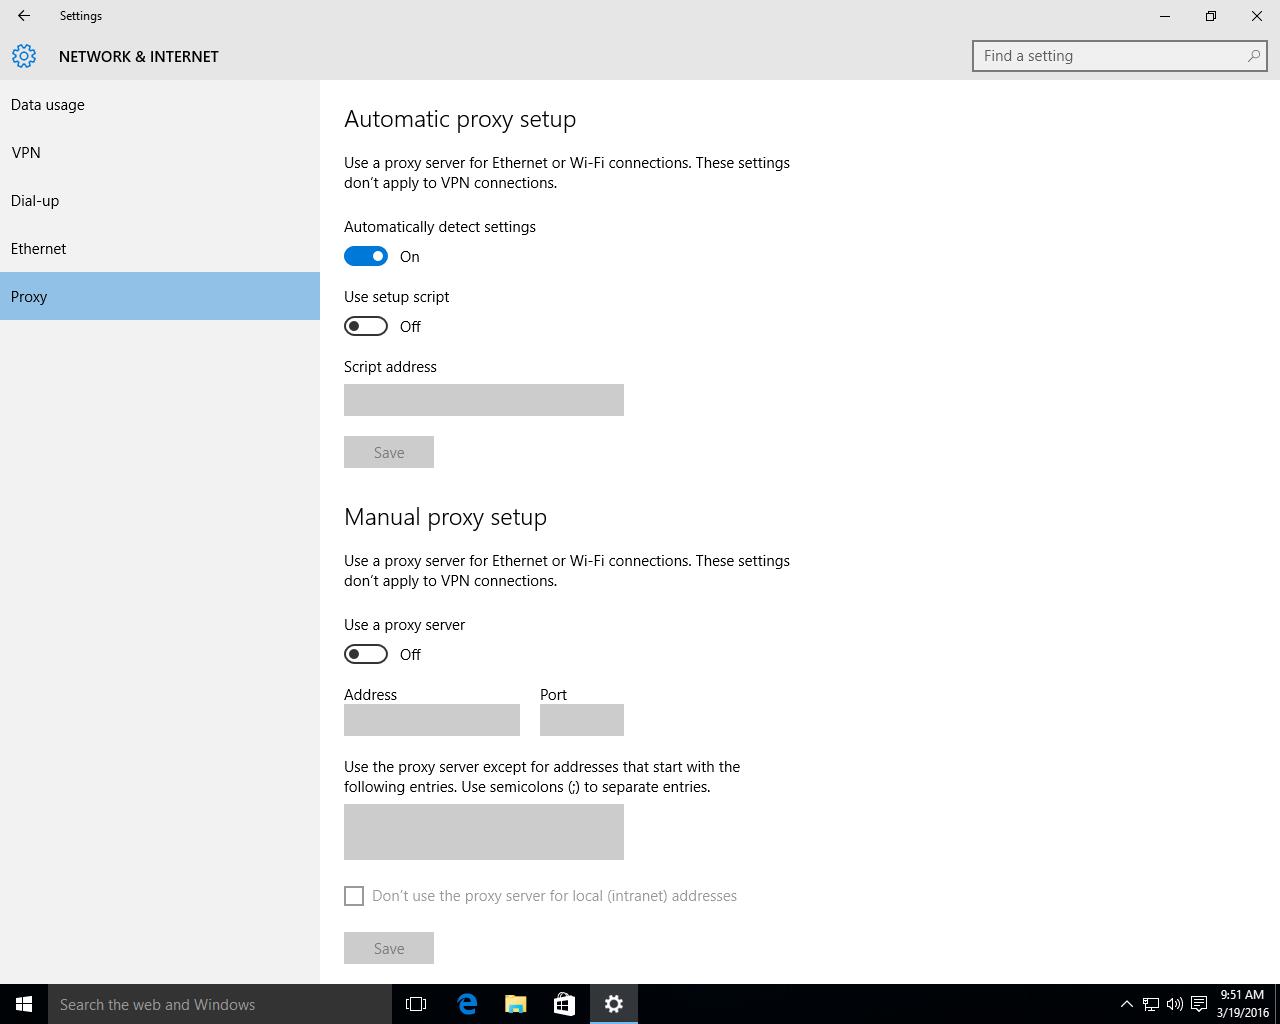Turn off Automatically detect settings
1280x1024 pixels.
366,256
